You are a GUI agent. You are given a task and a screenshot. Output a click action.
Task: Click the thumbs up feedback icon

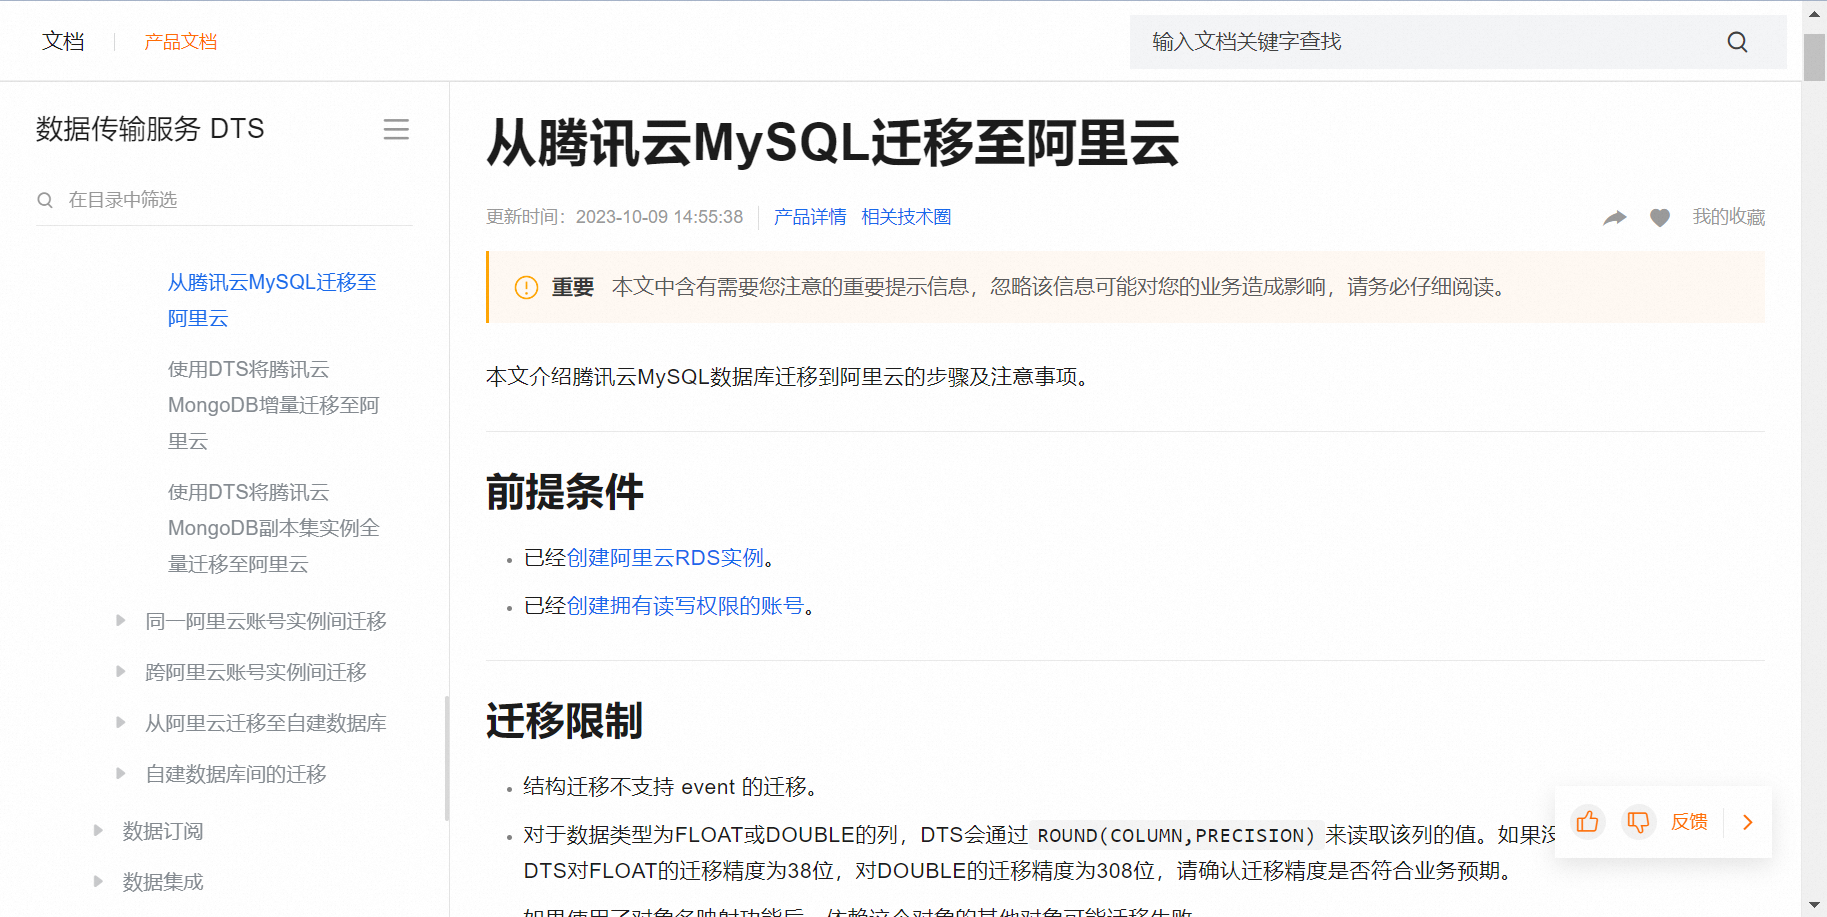[x=1587, y=822]
